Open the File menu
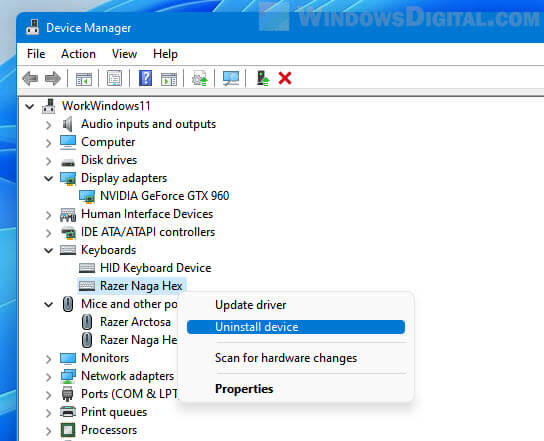Viewport: 544px width, 441px height. [x=36, y=54]
